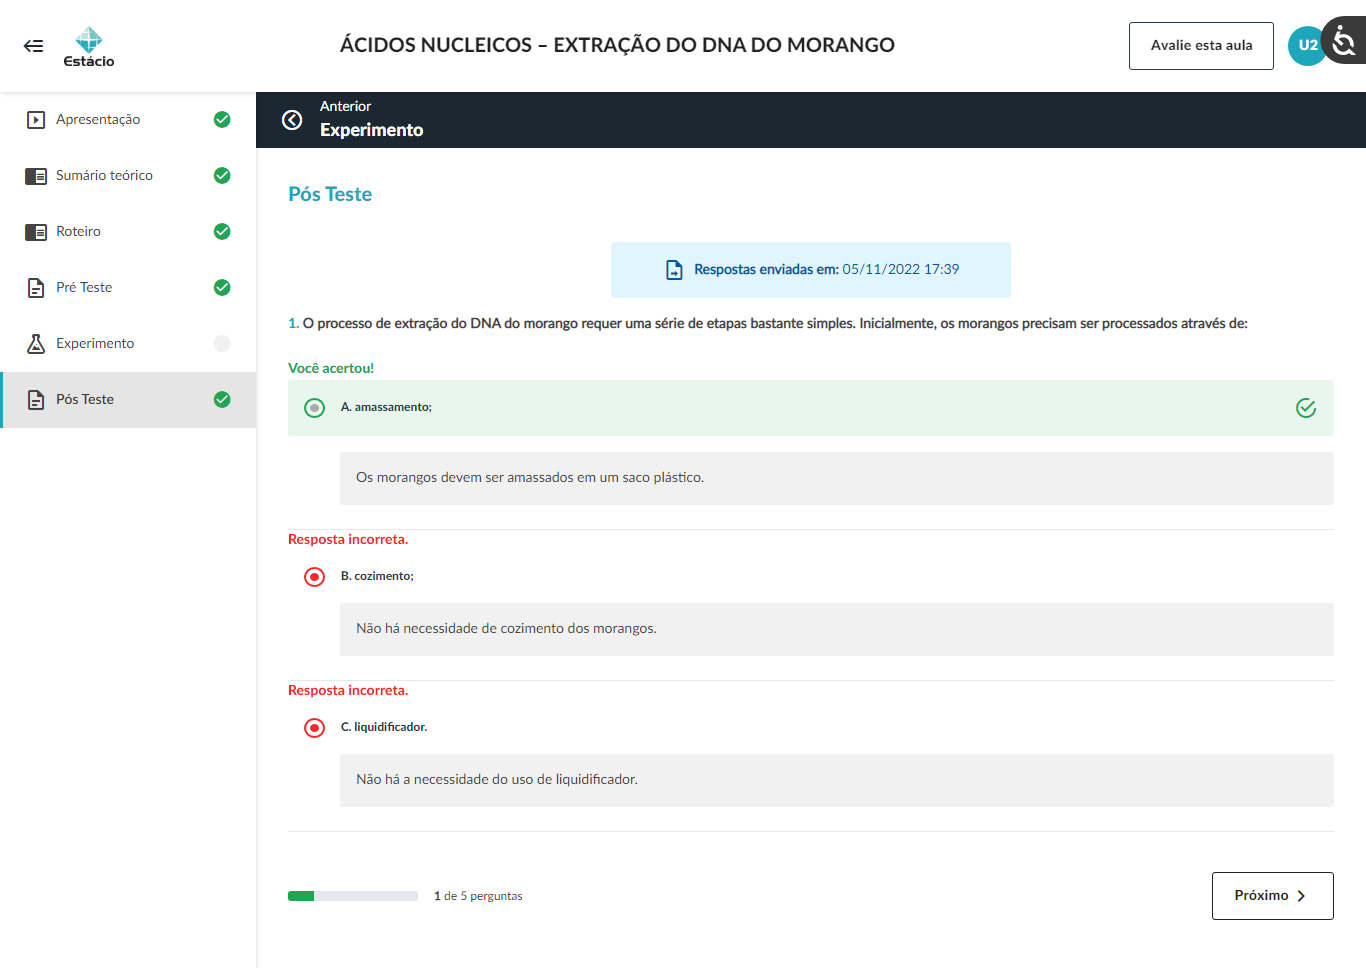Select the Roteiro book icon
Viewport: 1366px width, 968px height.
(x=36, y=232)
